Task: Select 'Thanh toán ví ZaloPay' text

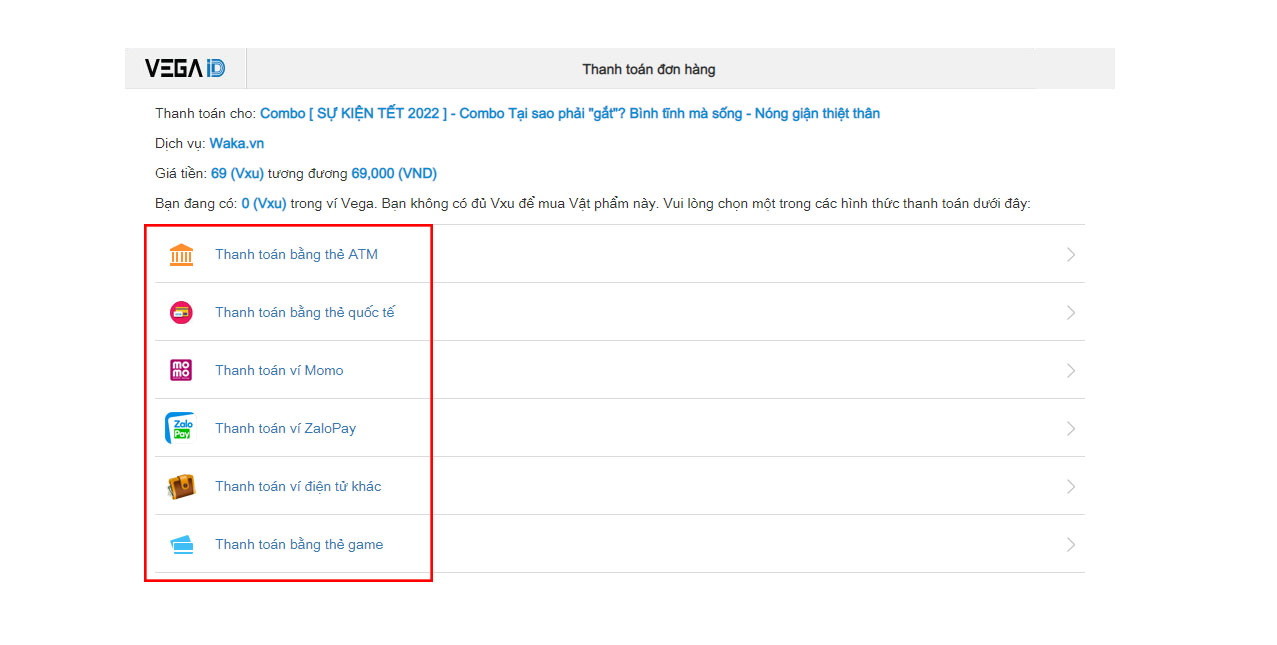Action: click(x=285, y=429)
